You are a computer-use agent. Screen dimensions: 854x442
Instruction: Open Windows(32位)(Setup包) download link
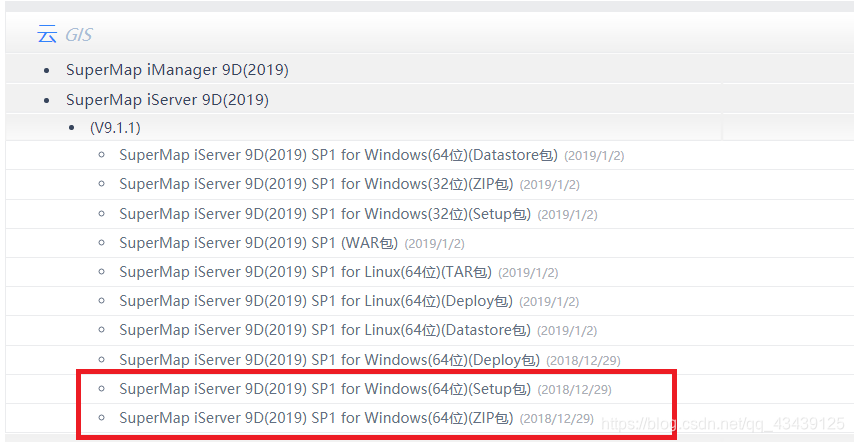click(x=325, y=214)
